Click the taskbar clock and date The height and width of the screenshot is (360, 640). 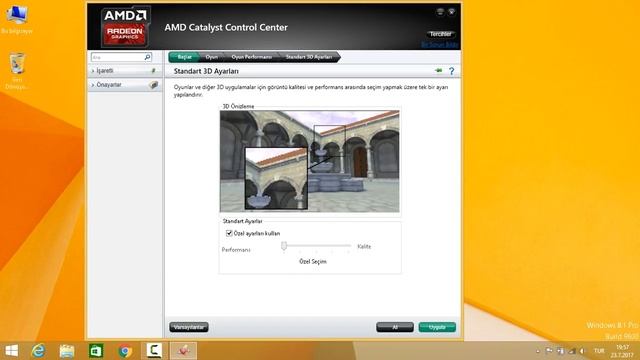click(x=622, y=351)
